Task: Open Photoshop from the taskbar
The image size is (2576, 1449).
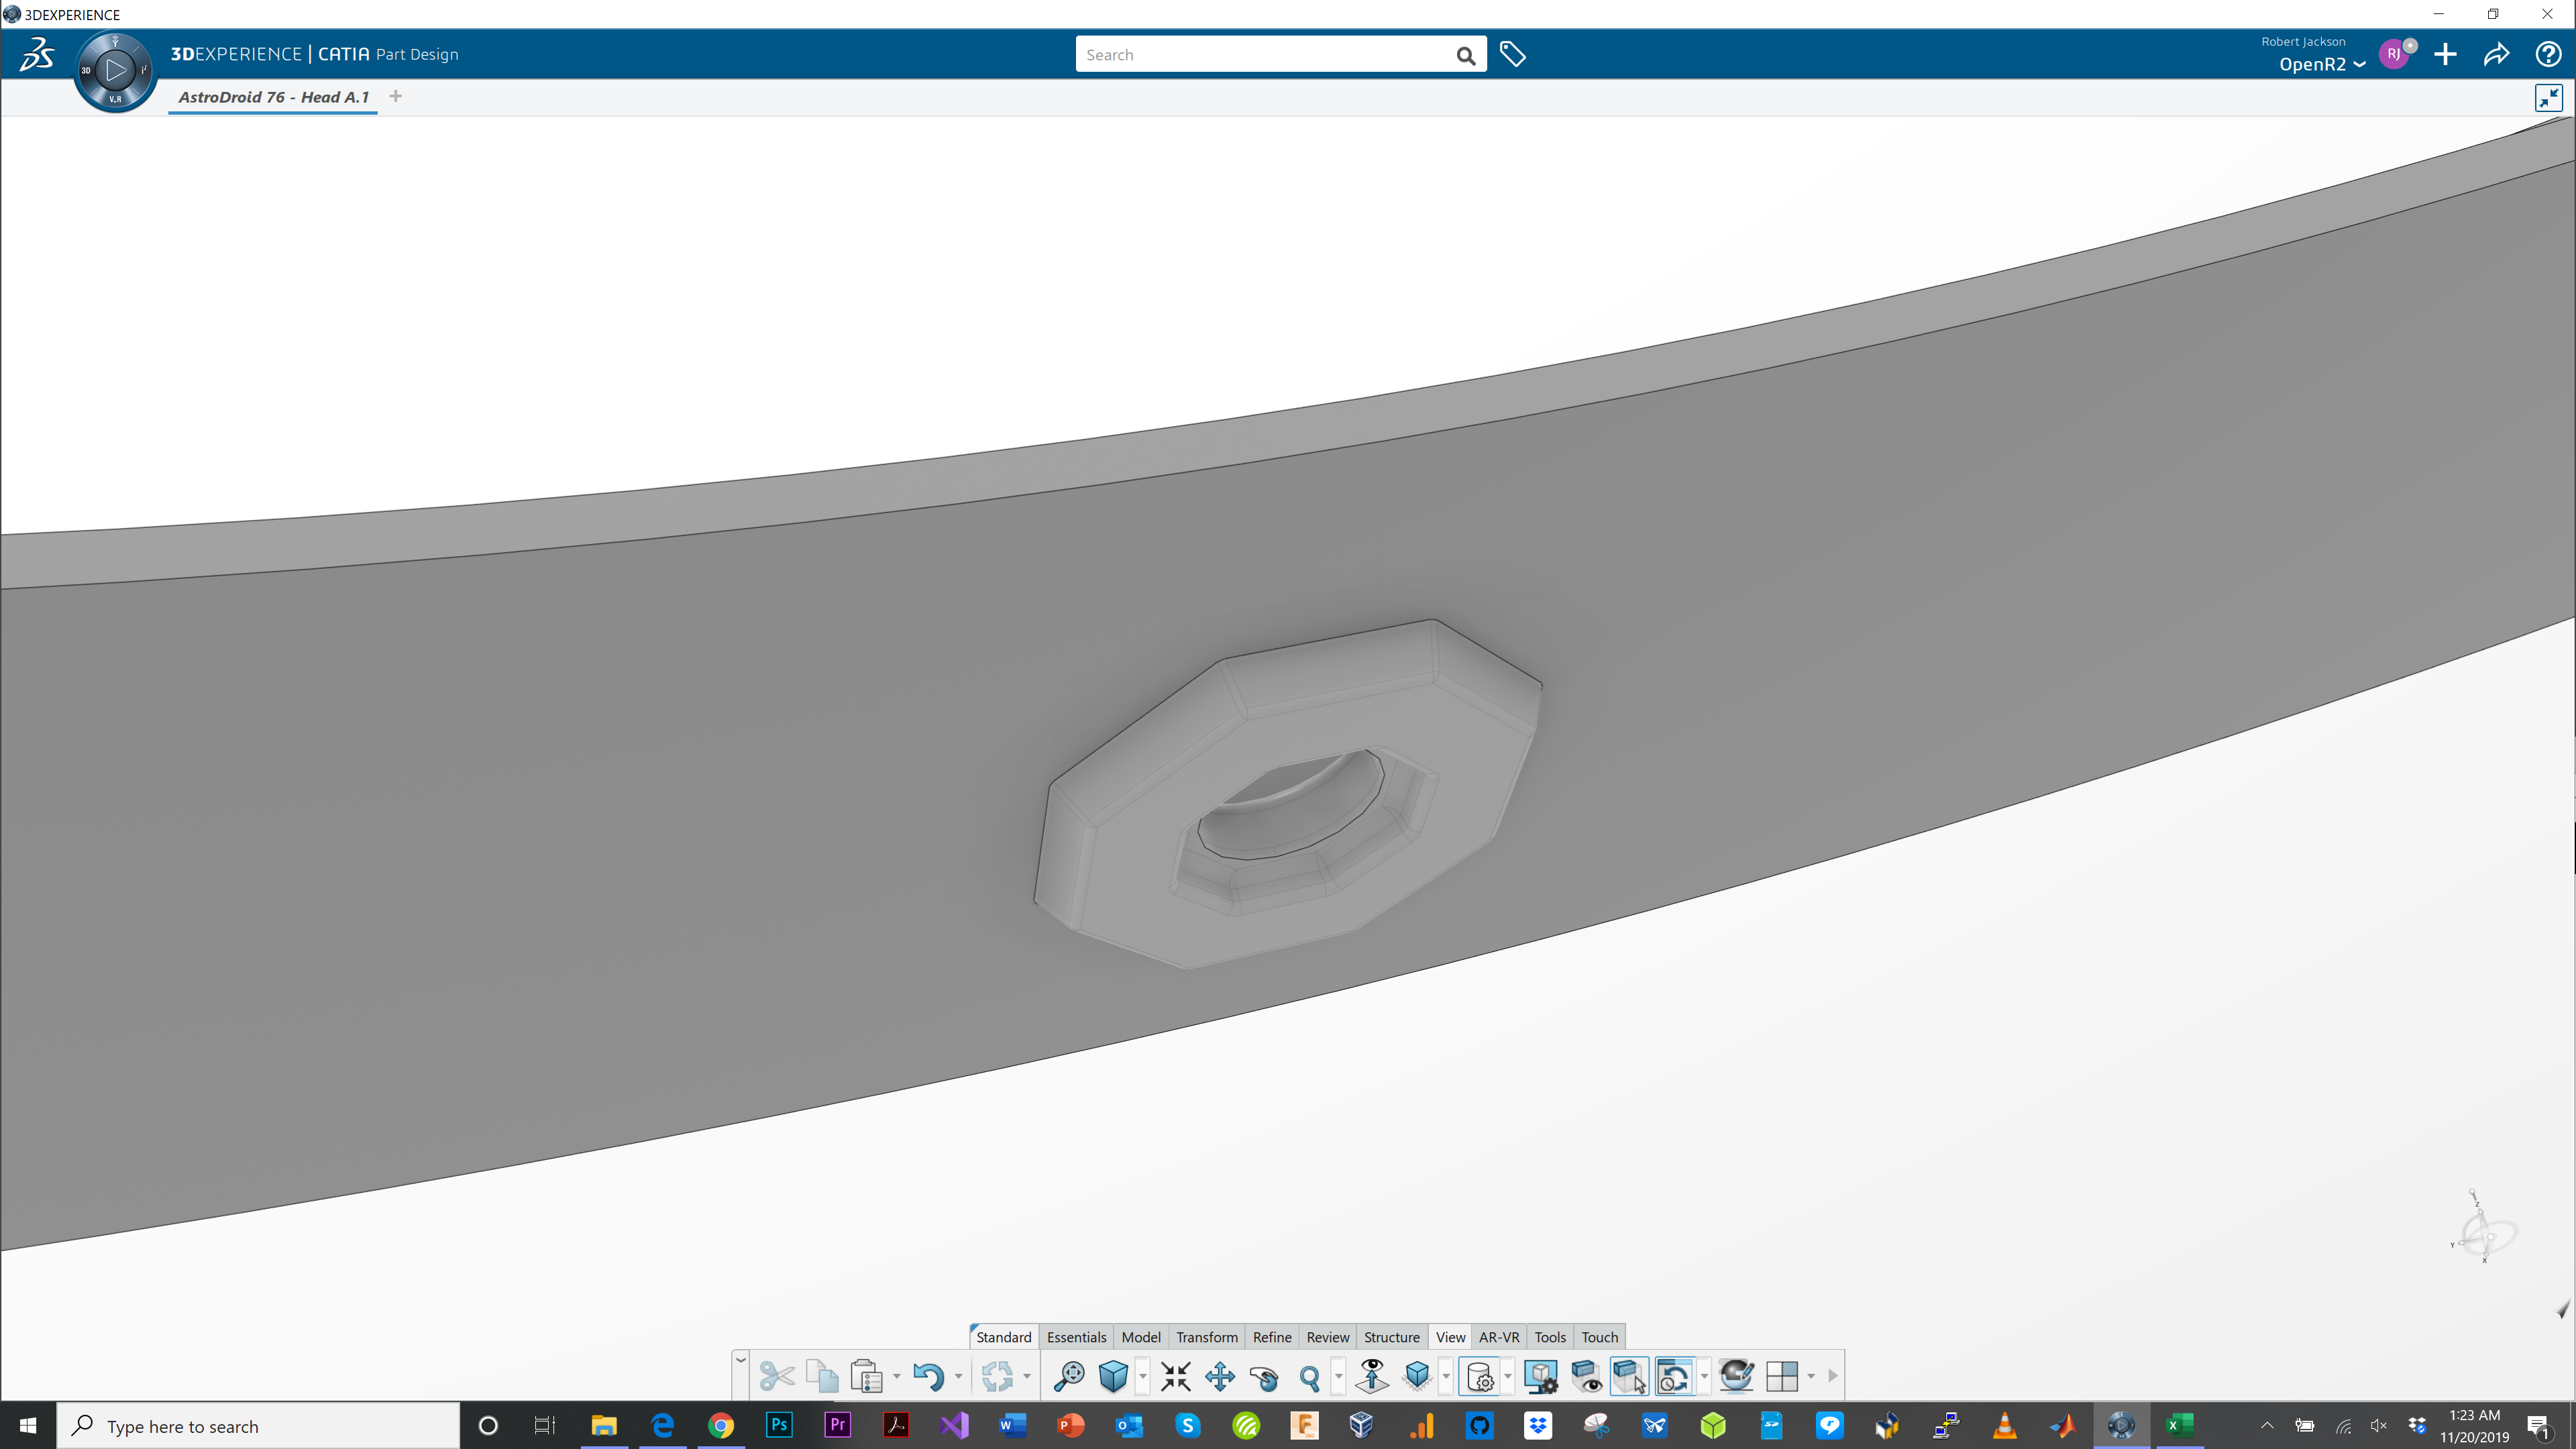Action: 778,1425
